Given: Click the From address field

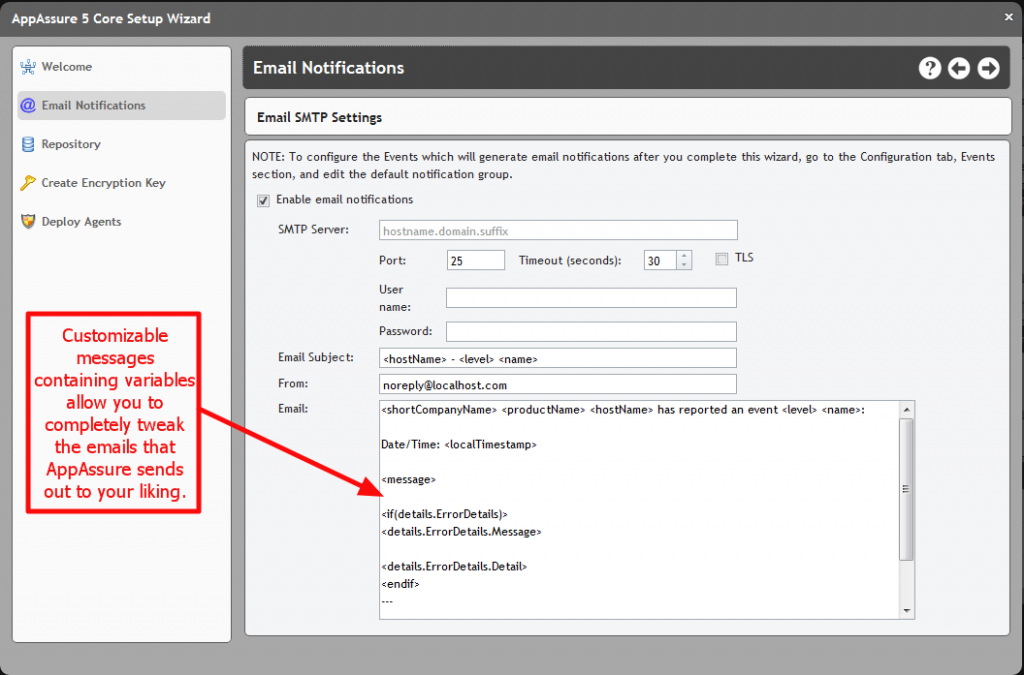Looking at the screenshot, I should (558, 385).
